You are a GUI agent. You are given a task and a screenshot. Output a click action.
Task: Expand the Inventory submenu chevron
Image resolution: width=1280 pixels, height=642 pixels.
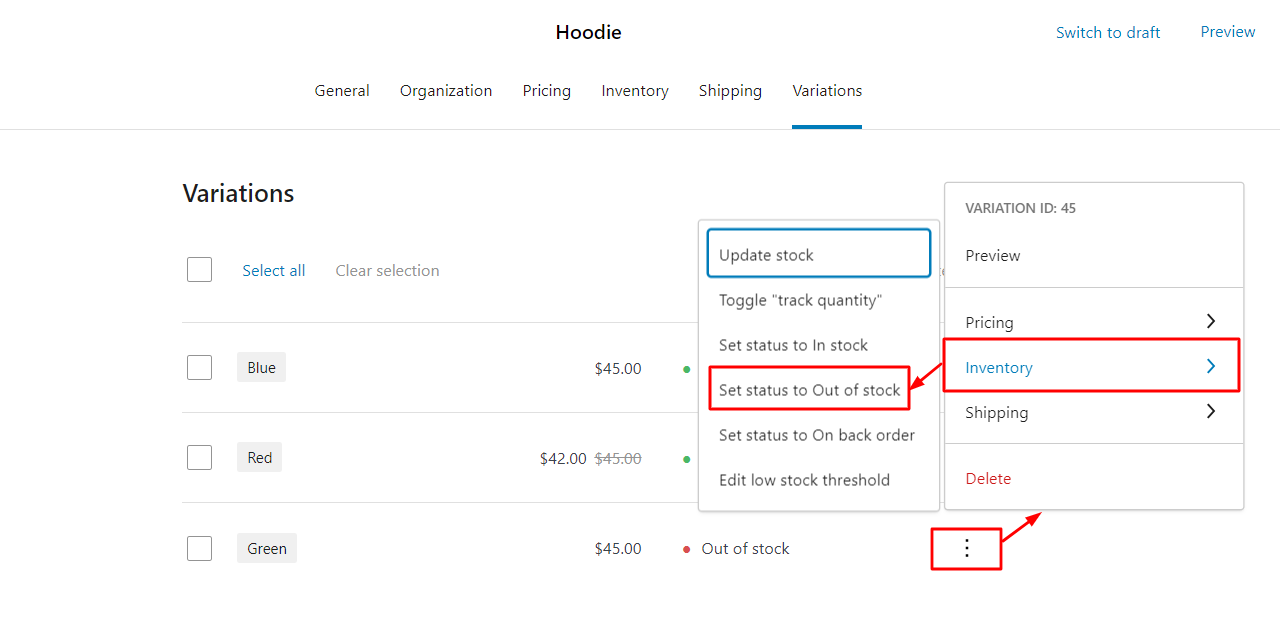click(1210, 367)
